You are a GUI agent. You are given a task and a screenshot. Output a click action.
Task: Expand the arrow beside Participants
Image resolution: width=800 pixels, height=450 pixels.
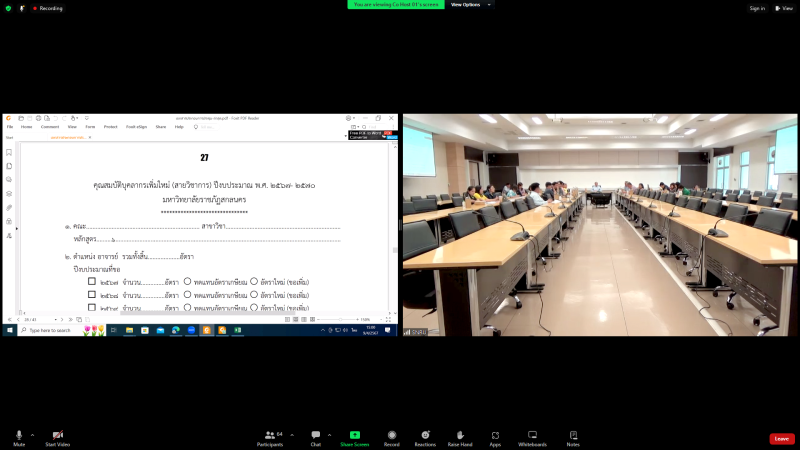click(291, 435)
